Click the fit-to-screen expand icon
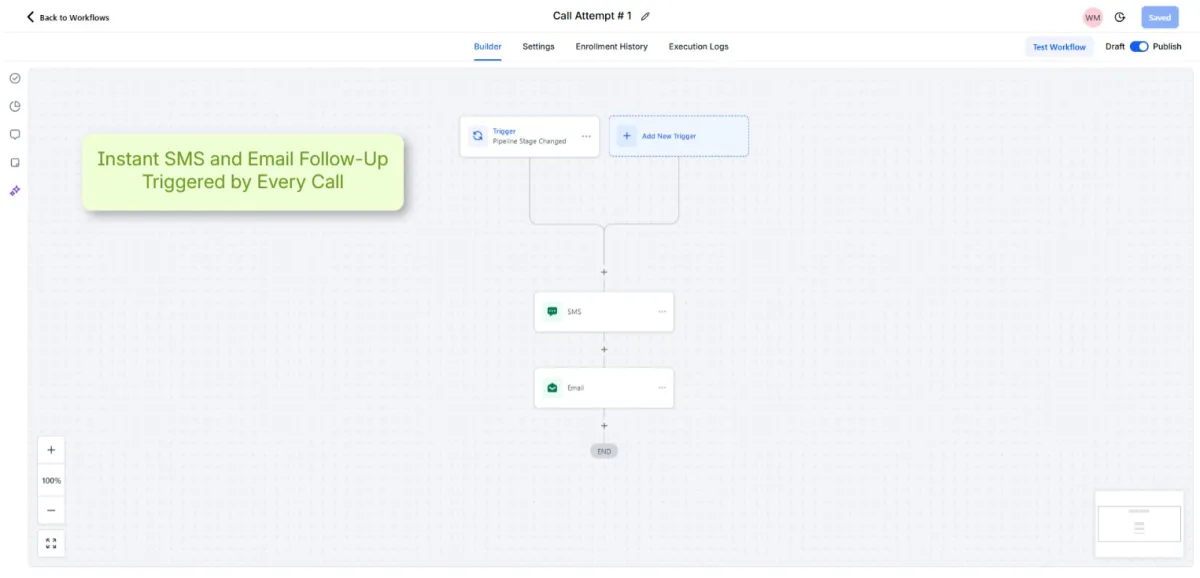 tap(51, 543)
